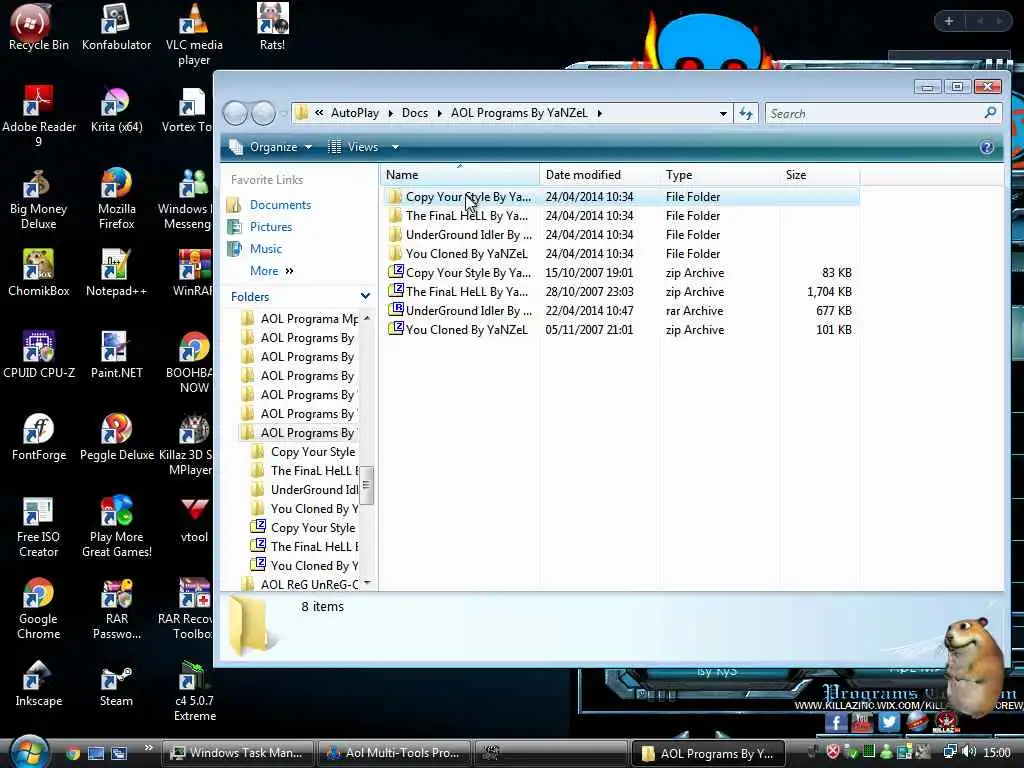Open Documents favorite link

tap(280, 205)
